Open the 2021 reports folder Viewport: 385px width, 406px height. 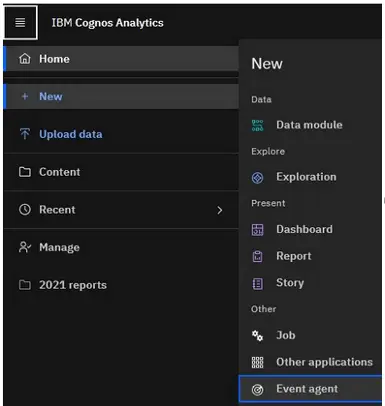pos(121,285)
